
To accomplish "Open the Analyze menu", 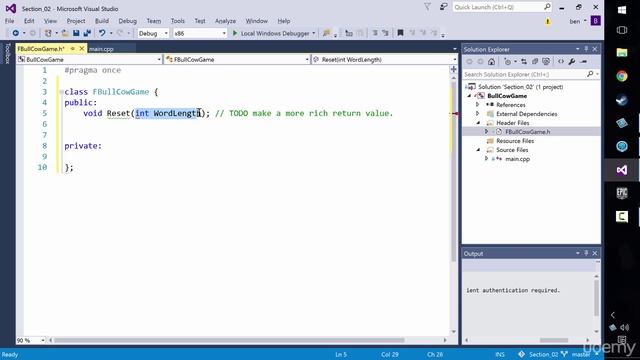I will coord(225,21).
